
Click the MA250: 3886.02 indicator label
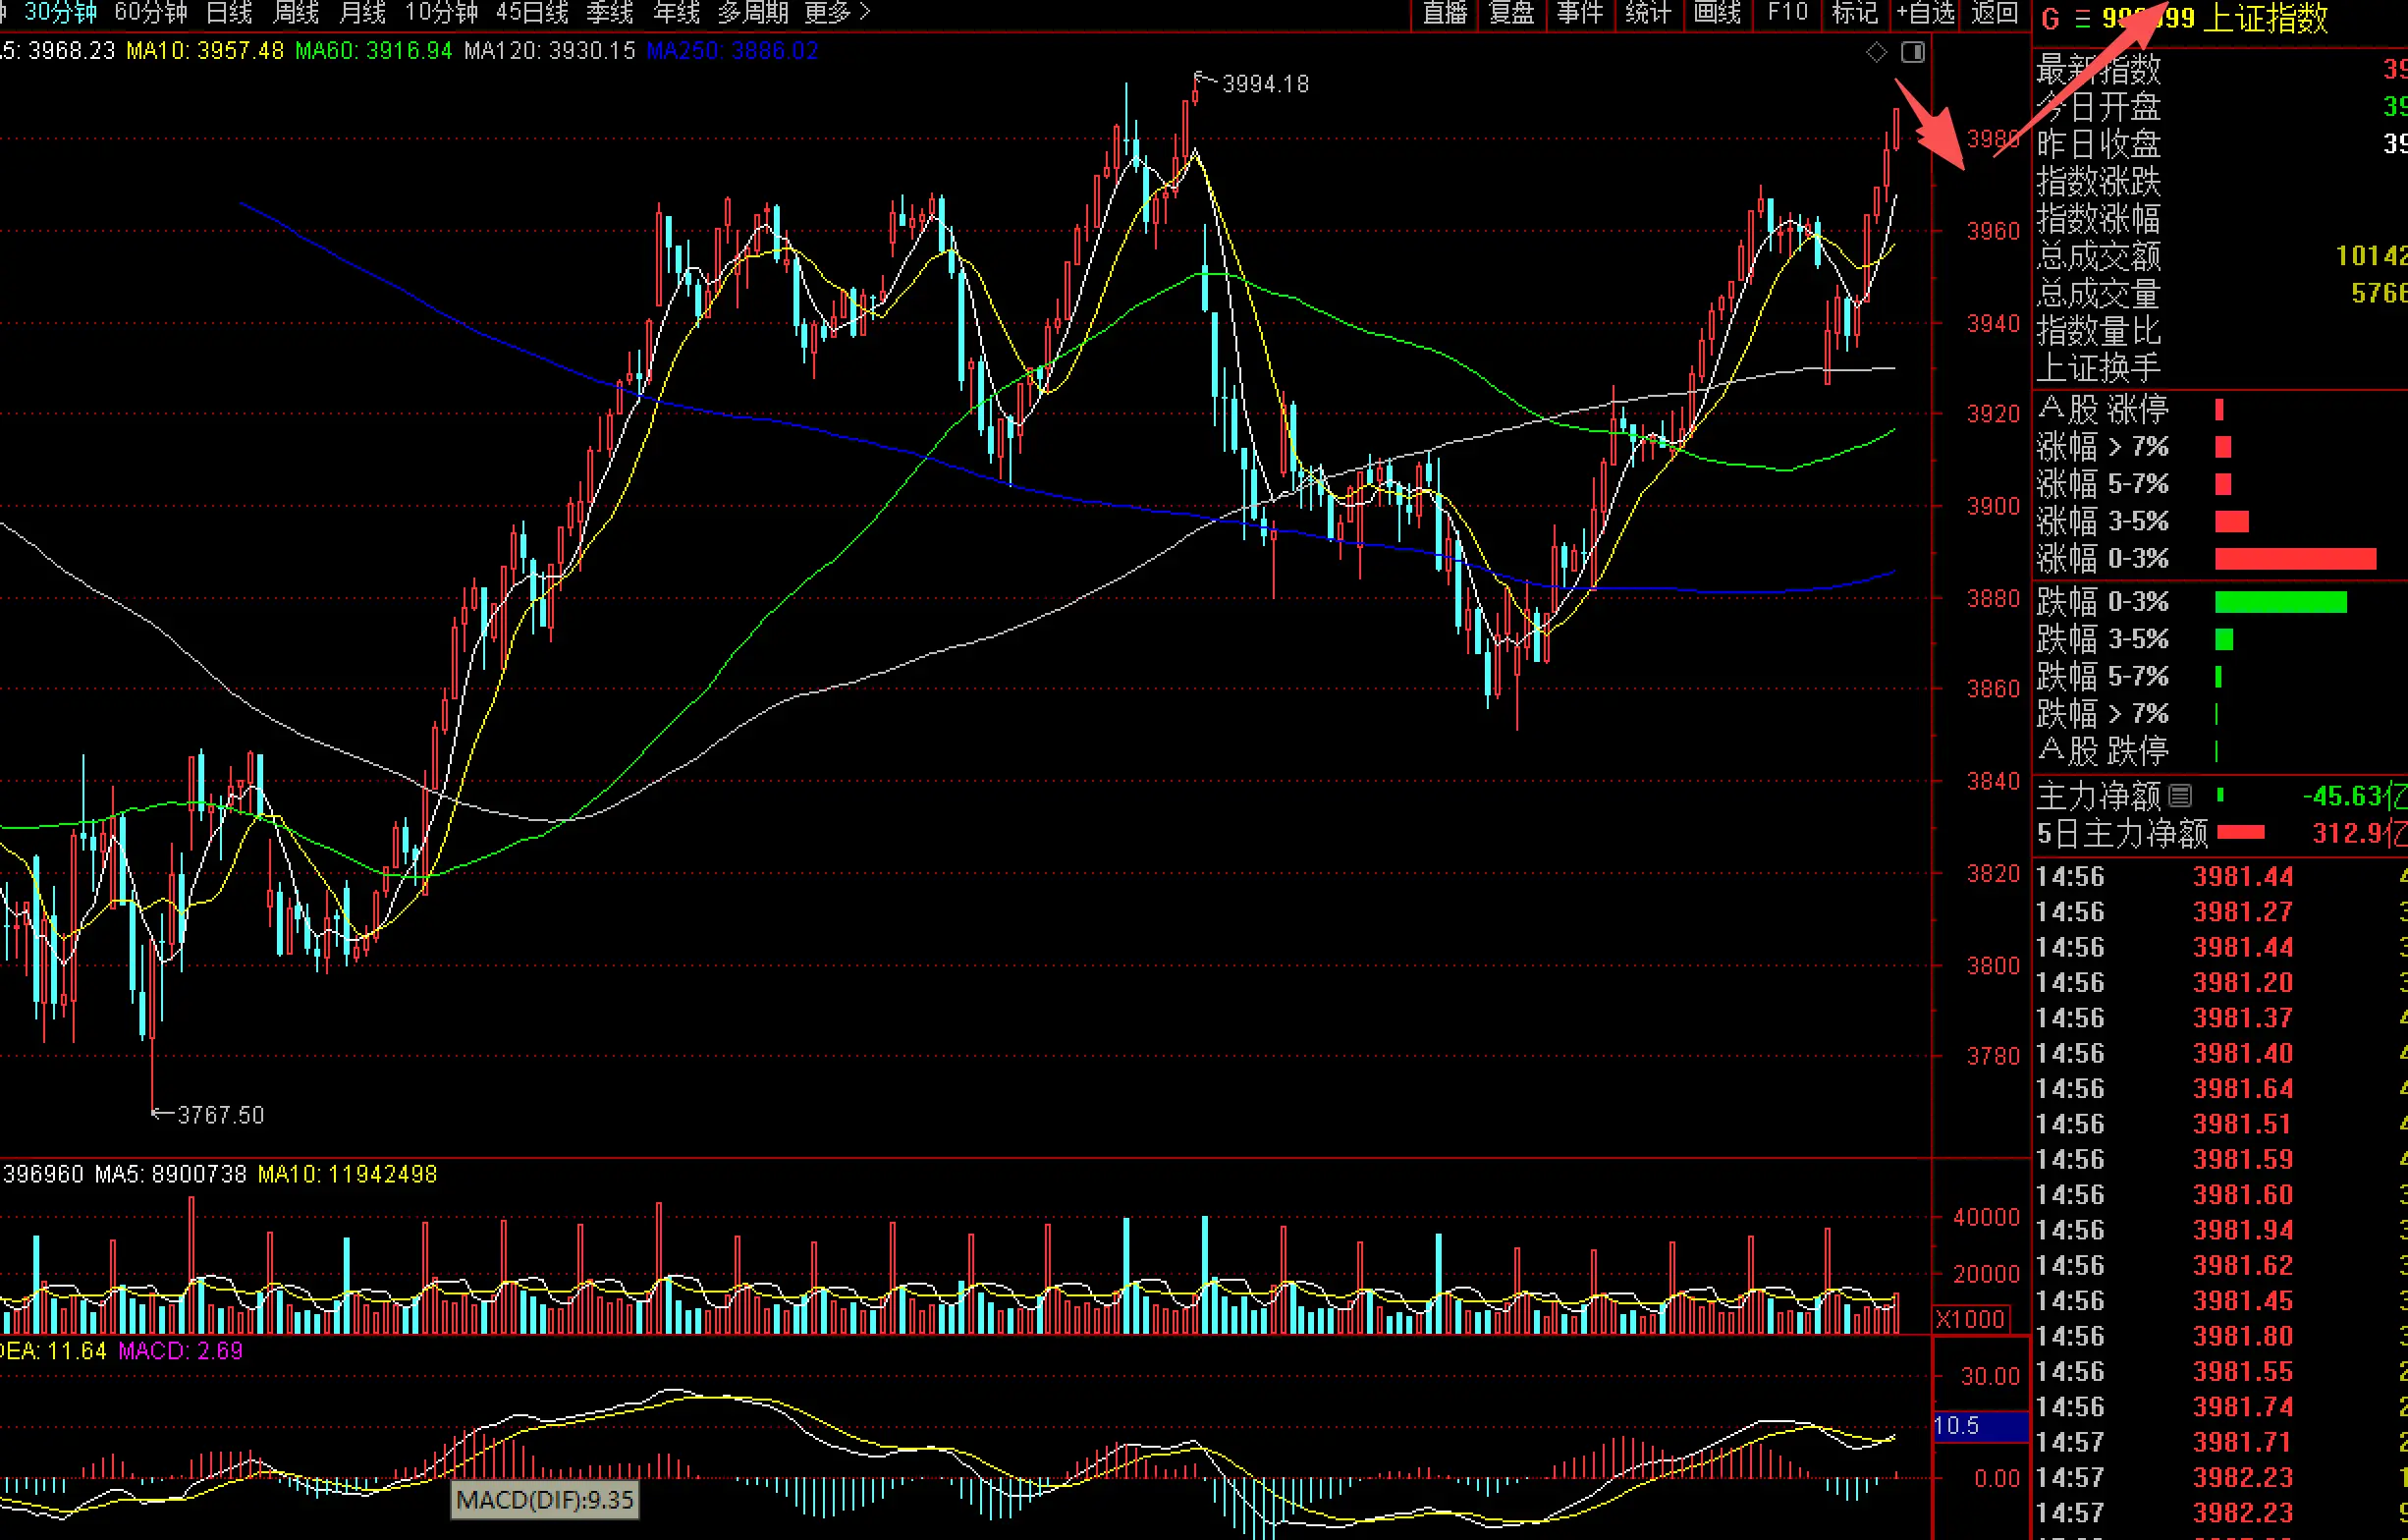[733, 51]
